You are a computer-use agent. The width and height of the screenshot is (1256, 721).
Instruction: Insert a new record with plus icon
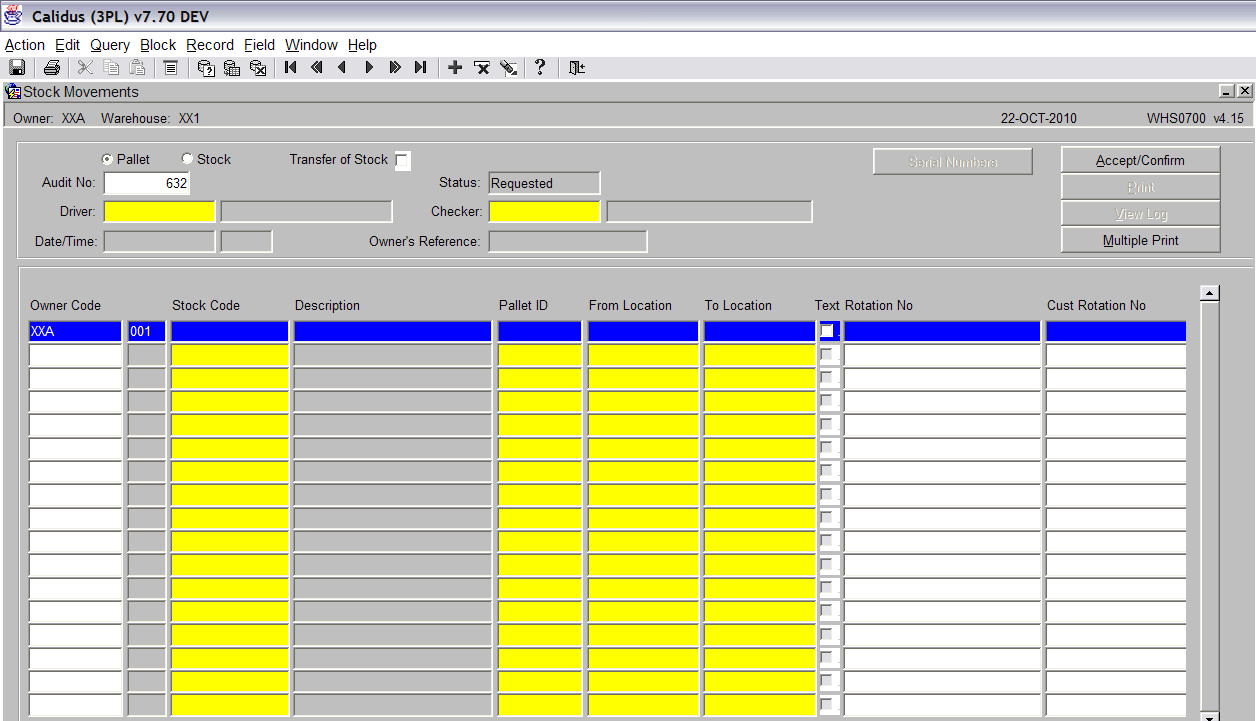click(455, 68)
